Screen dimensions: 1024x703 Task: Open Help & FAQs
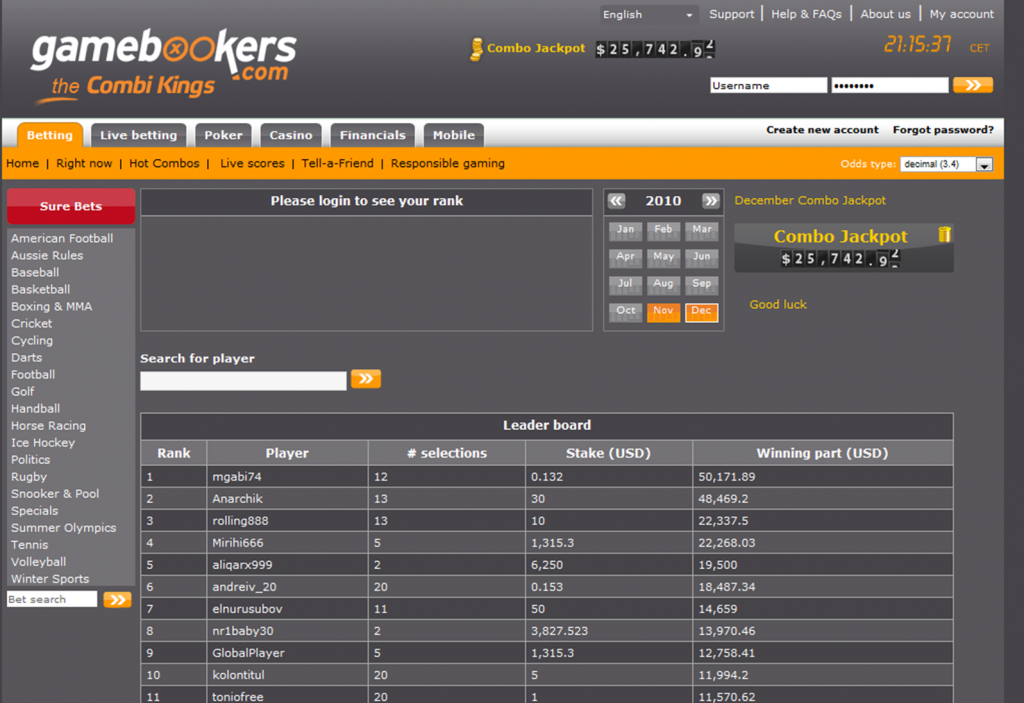(807, 14)
